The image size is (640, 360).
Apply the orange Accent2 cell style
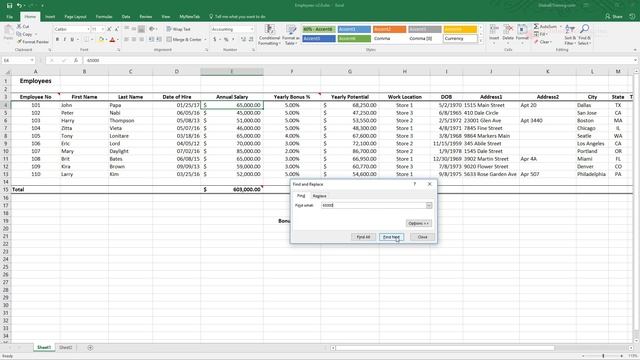coord(389,29)
